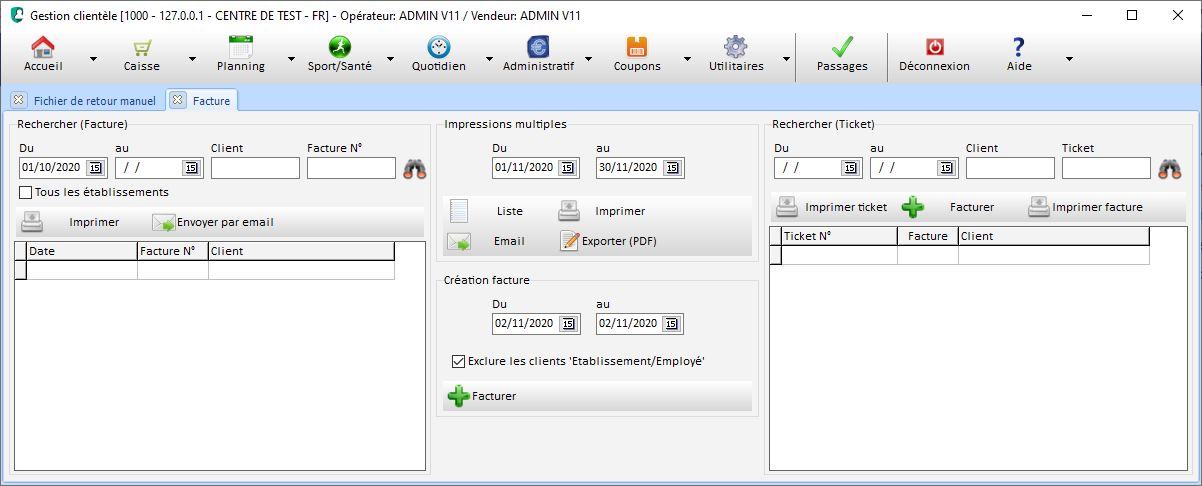Image resolution: width=1202 pixels, height=486 pixels.
Task: Open the Planning calendar icon
Action: tap(240, 48)
